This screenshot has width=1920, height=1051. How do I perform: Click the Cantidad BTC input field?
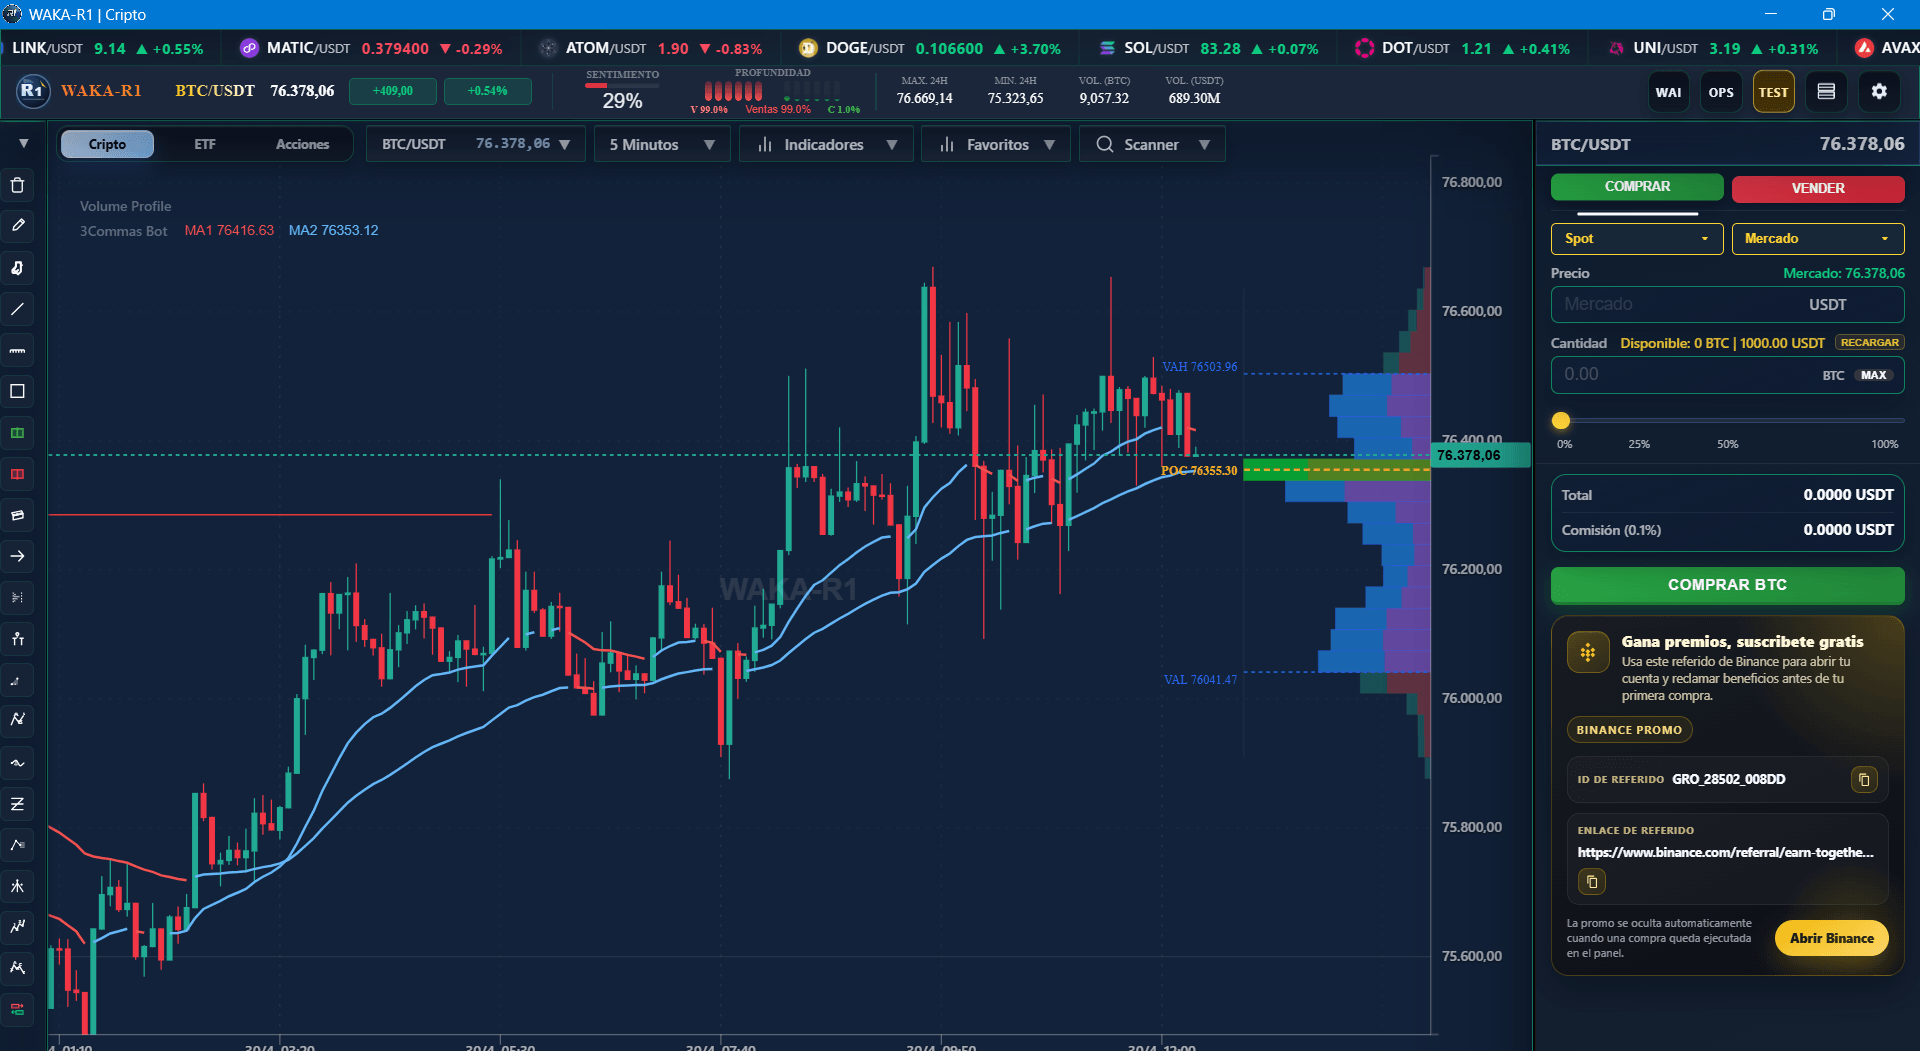click(x=1727, y=375)
